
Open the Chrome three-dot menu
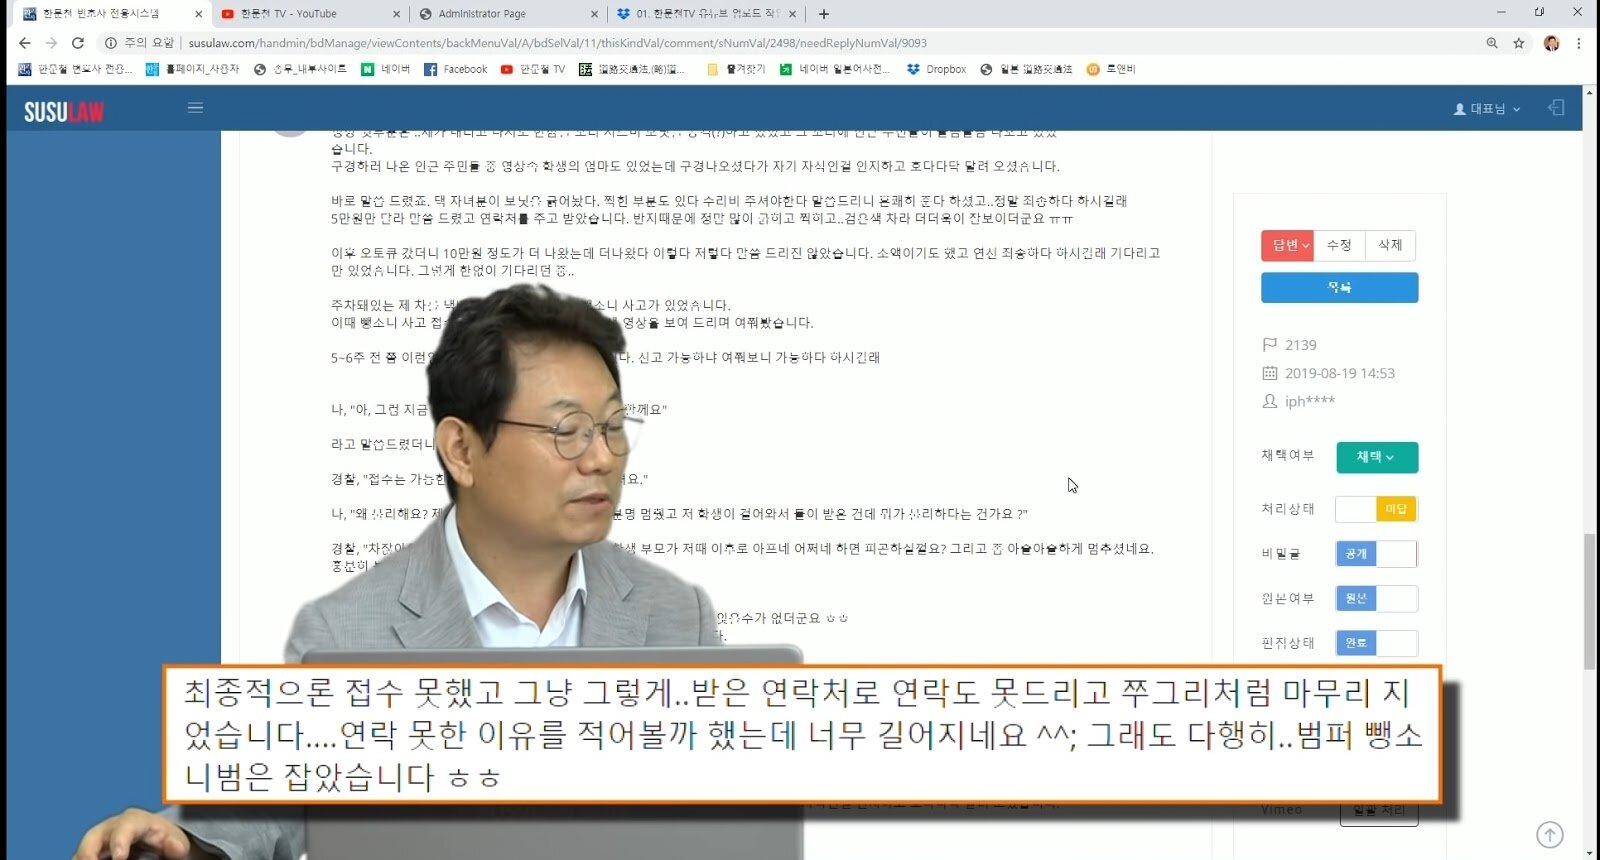click(1579, 43)
